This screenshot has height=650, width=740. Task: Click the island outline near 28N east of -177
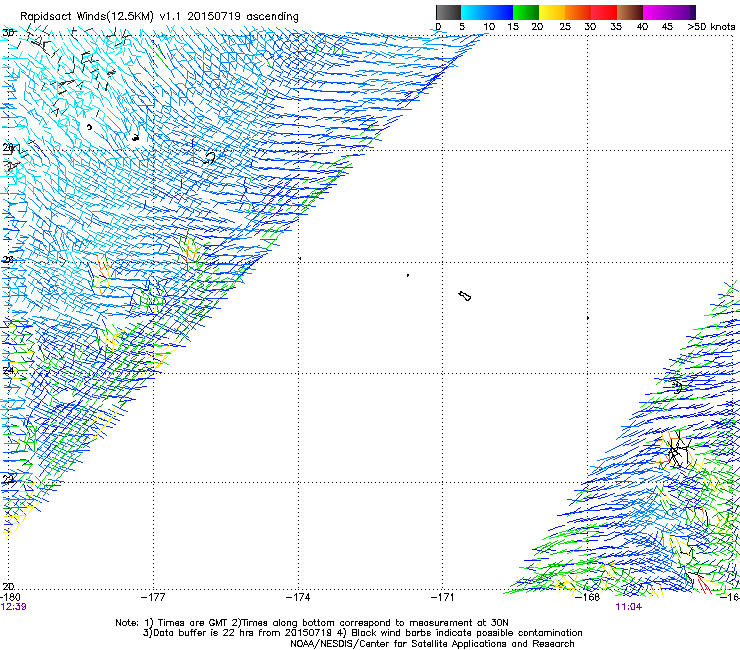coord(209,157)
